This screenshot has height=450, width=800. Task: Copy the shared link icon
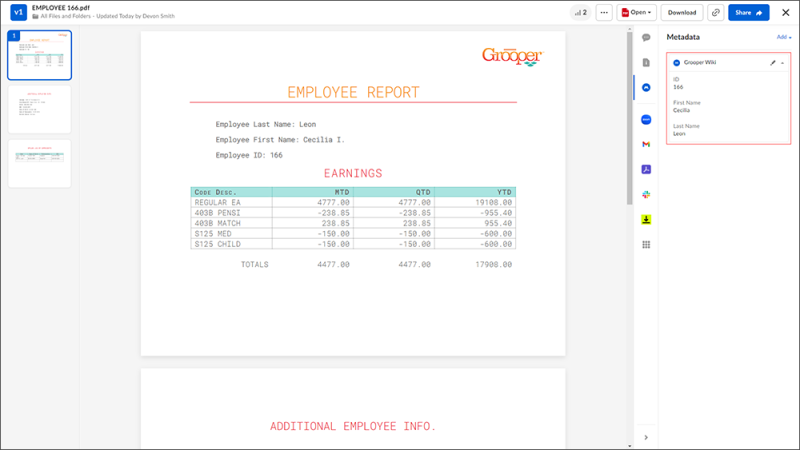715,13
